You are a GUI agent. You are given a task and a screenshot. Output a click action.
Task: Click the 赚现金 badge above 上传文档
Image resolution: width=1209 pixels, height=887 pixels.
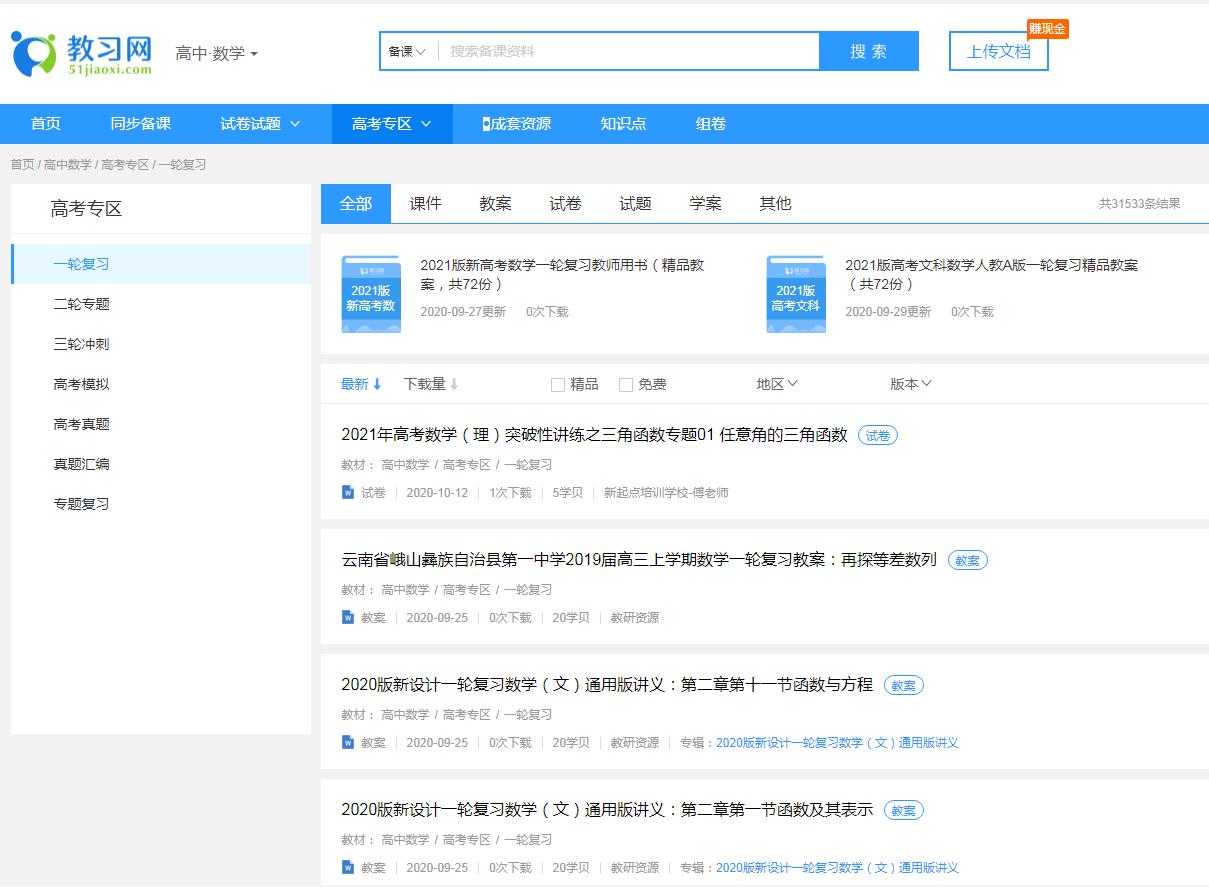tap(1047, 29)
